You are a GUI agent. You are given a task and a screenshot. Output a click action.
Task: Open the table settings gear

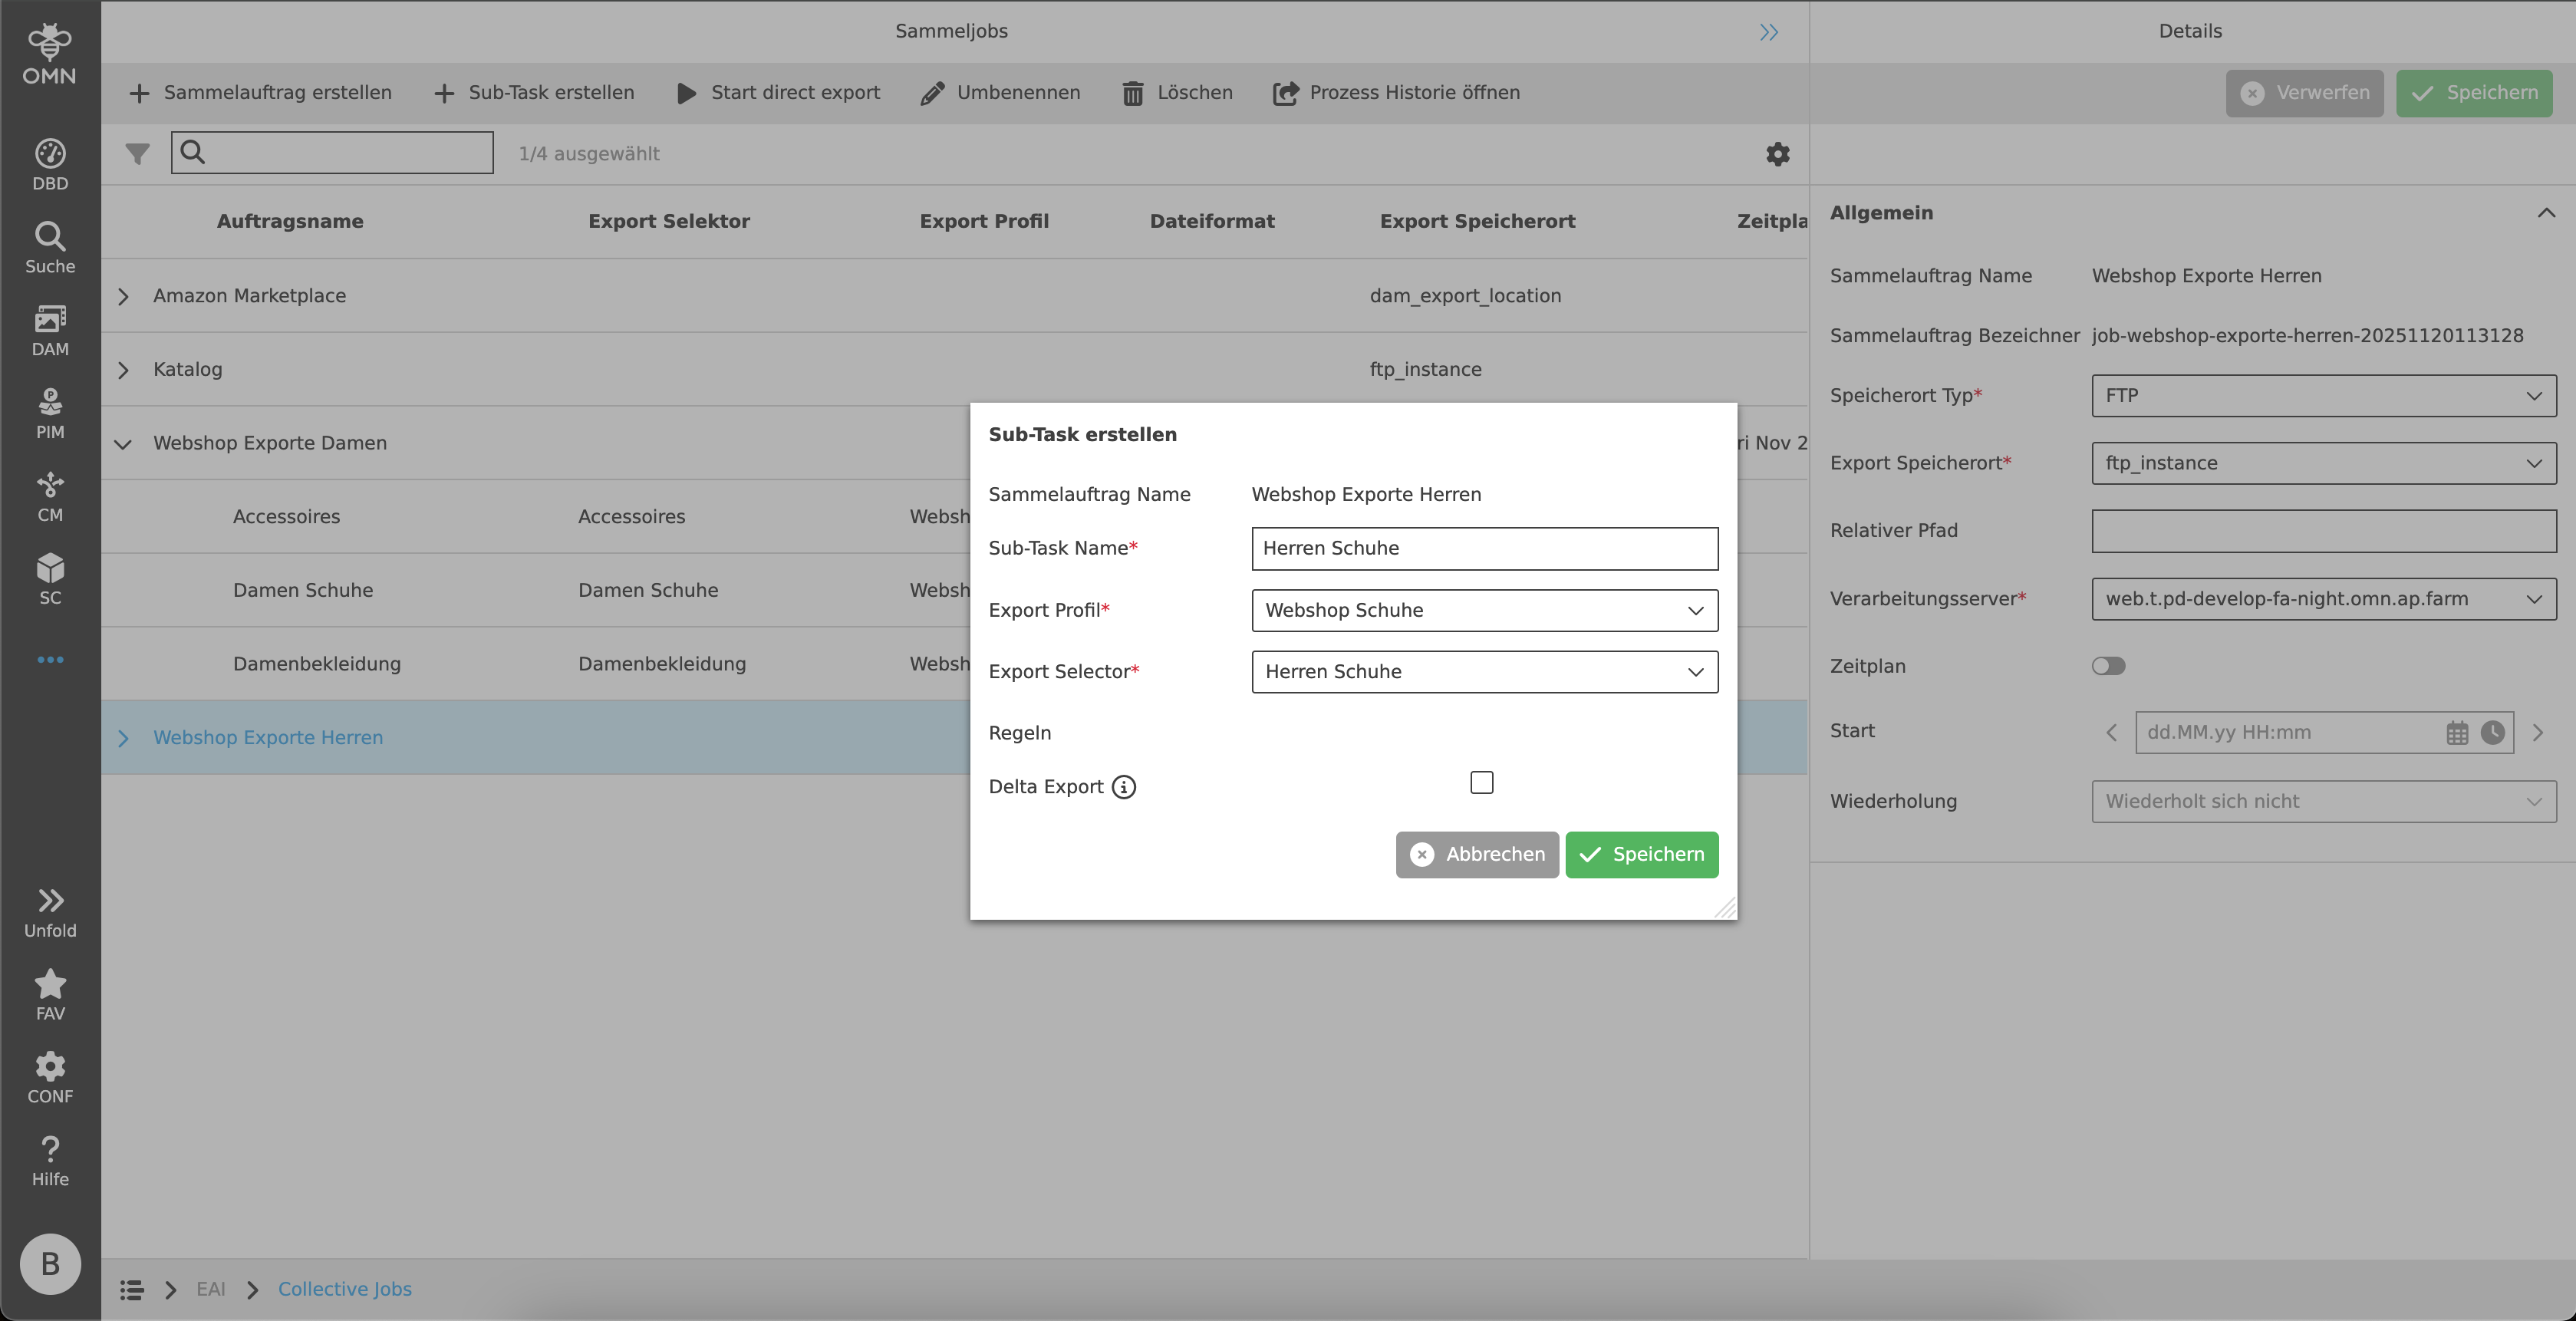tap(1777, 154)
